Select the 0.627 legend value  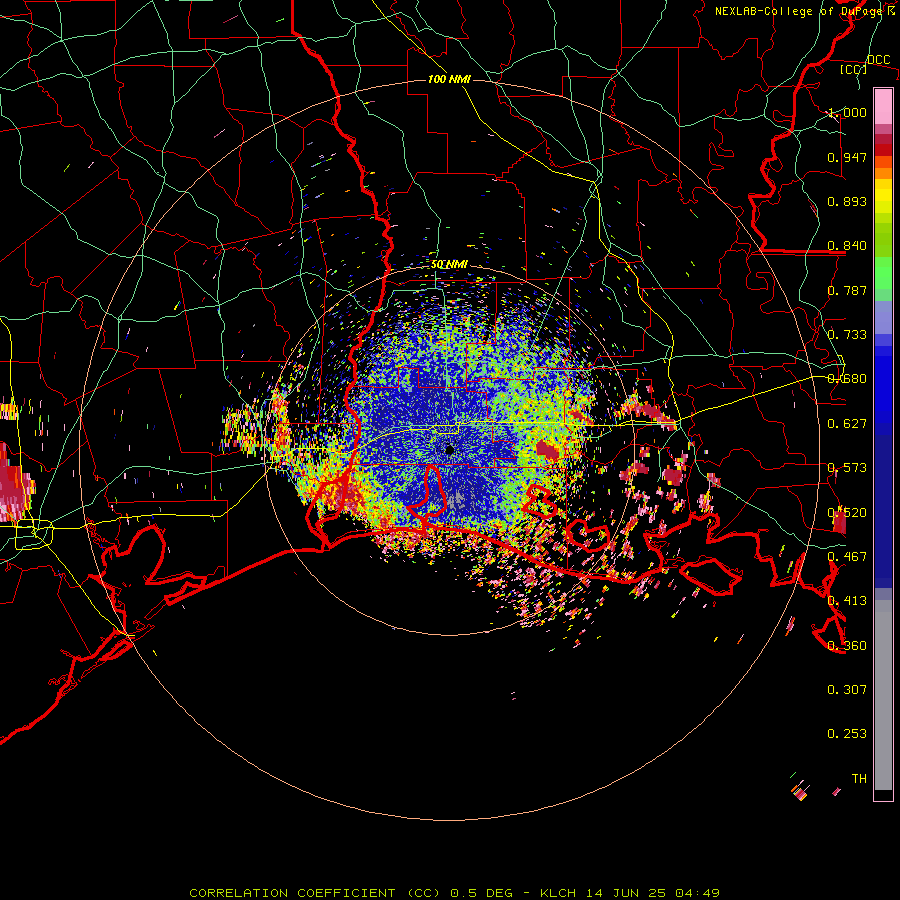pos(847,424)
